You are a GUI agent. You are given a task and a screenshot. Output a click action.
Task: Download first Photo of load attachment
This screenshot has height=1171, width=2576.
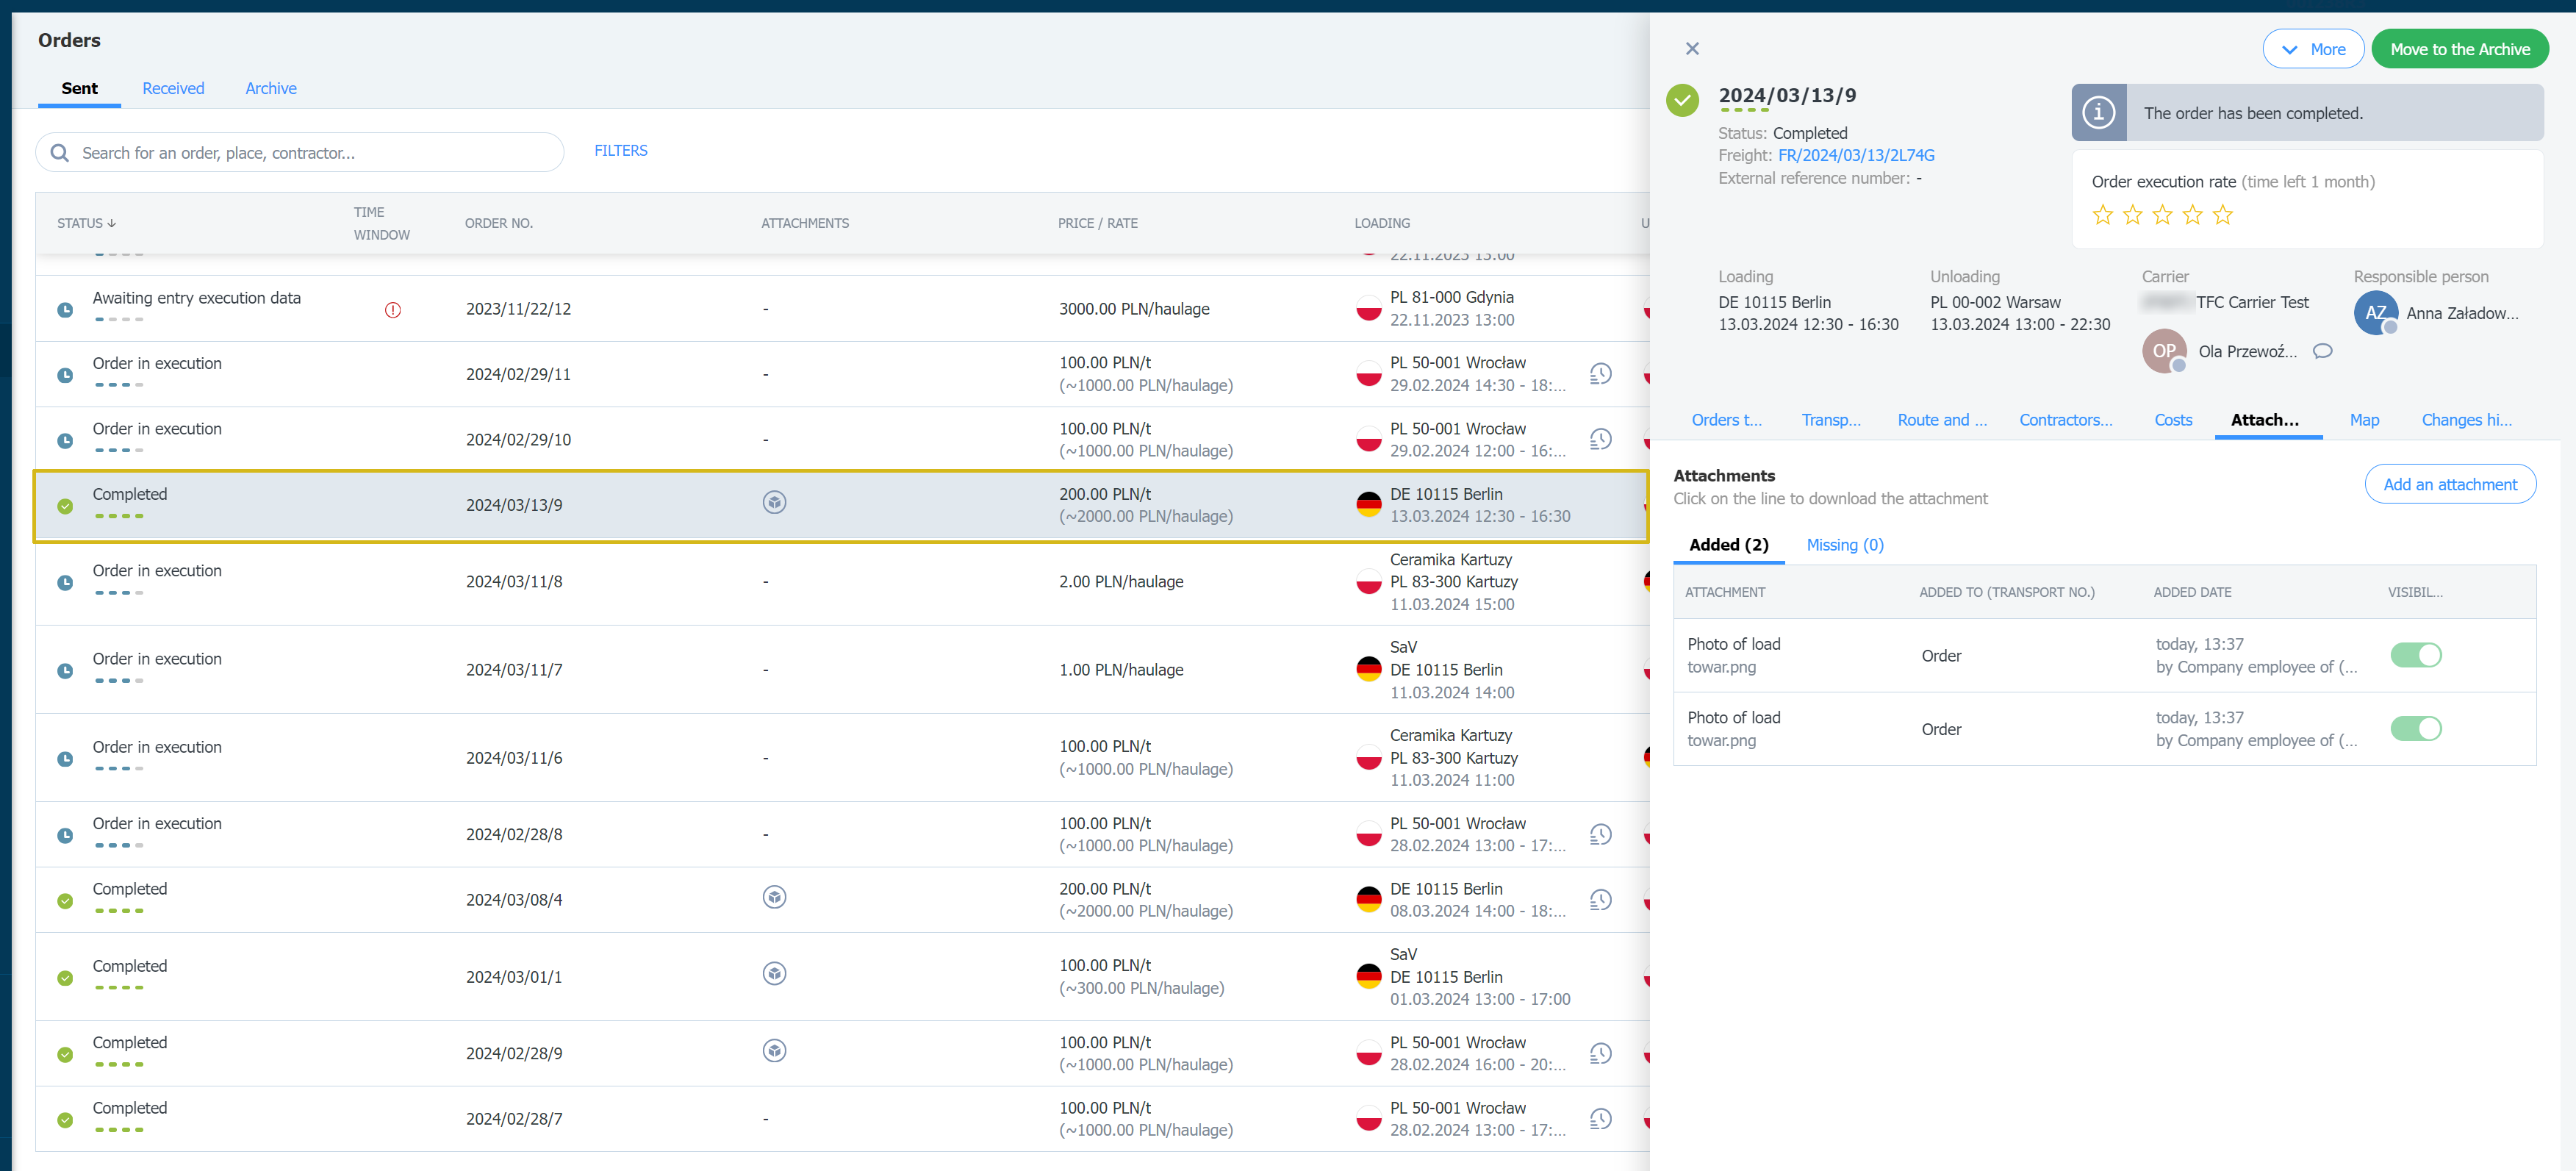click(2104, 655)
